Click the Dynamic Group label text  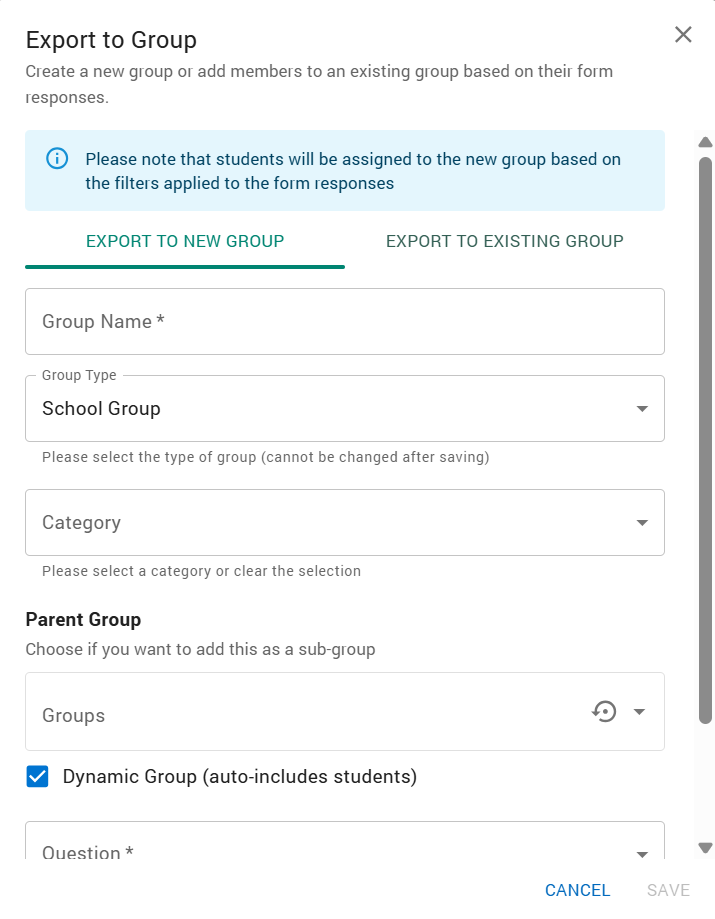click(x=239, y=777)
